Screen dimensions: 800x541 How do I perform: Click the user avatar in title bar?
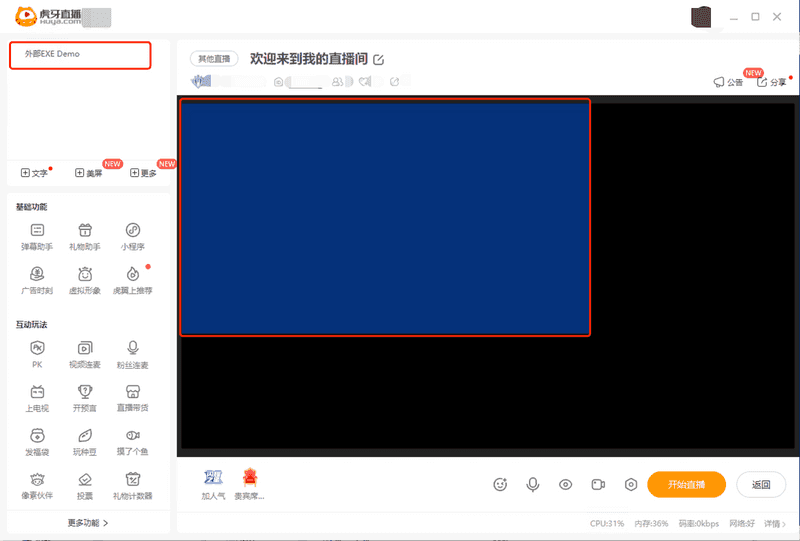(701, 17)
